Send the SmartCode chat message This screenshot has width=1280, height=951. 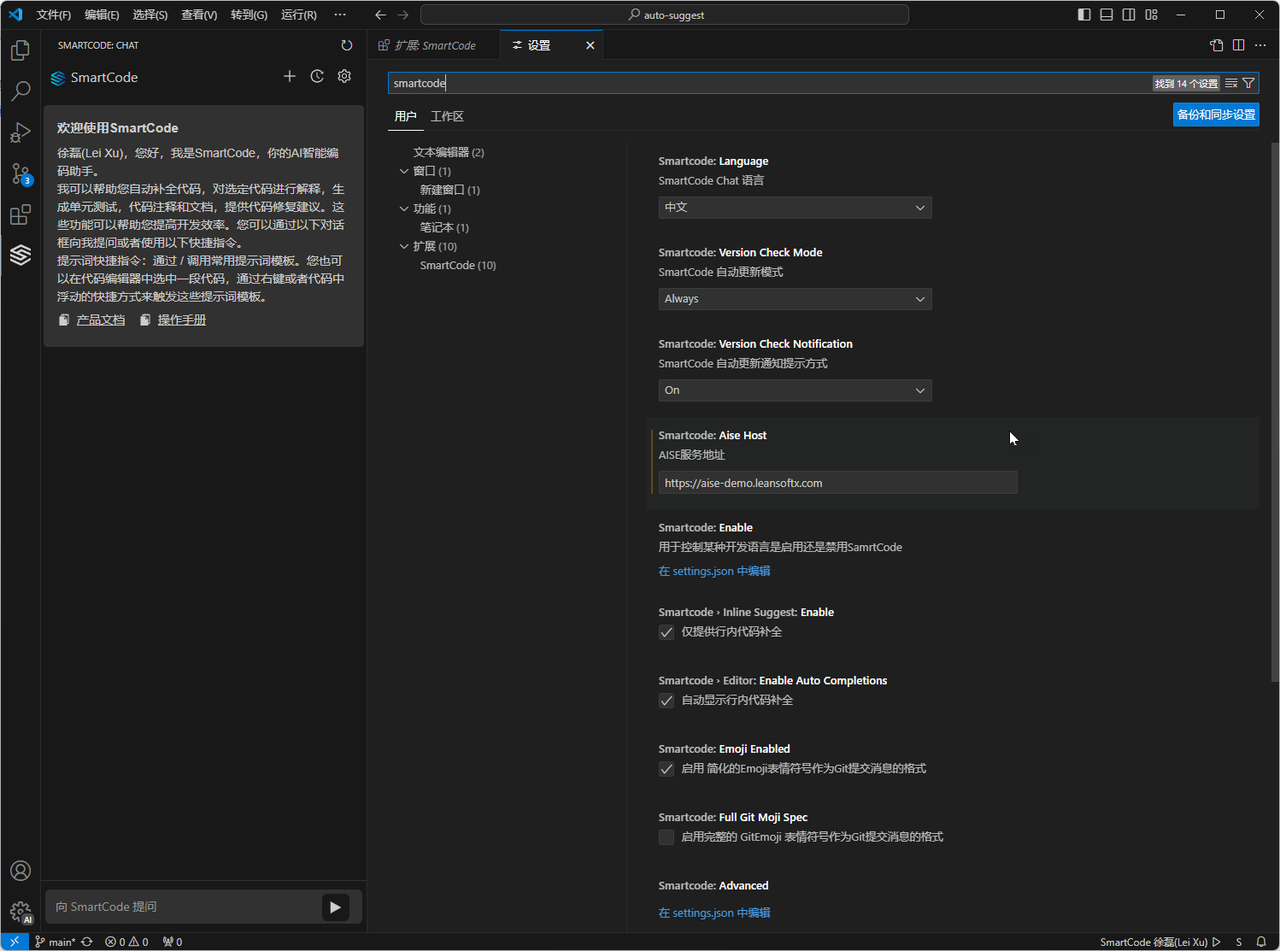(335, 907)
